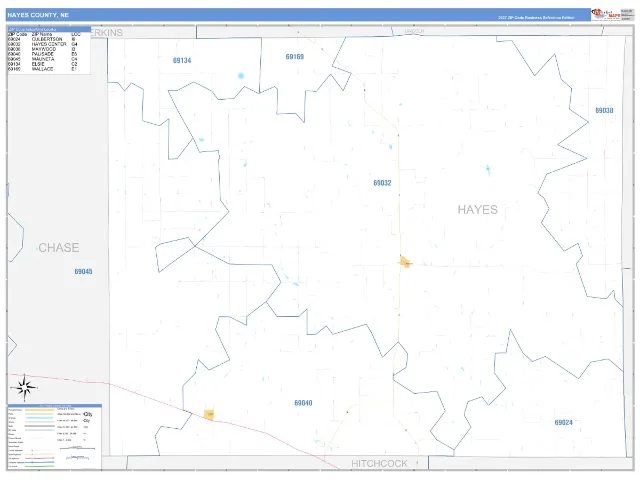Select the ELSIE row in ZIP index
The image size is (640, 480).
tap(44, 64)
